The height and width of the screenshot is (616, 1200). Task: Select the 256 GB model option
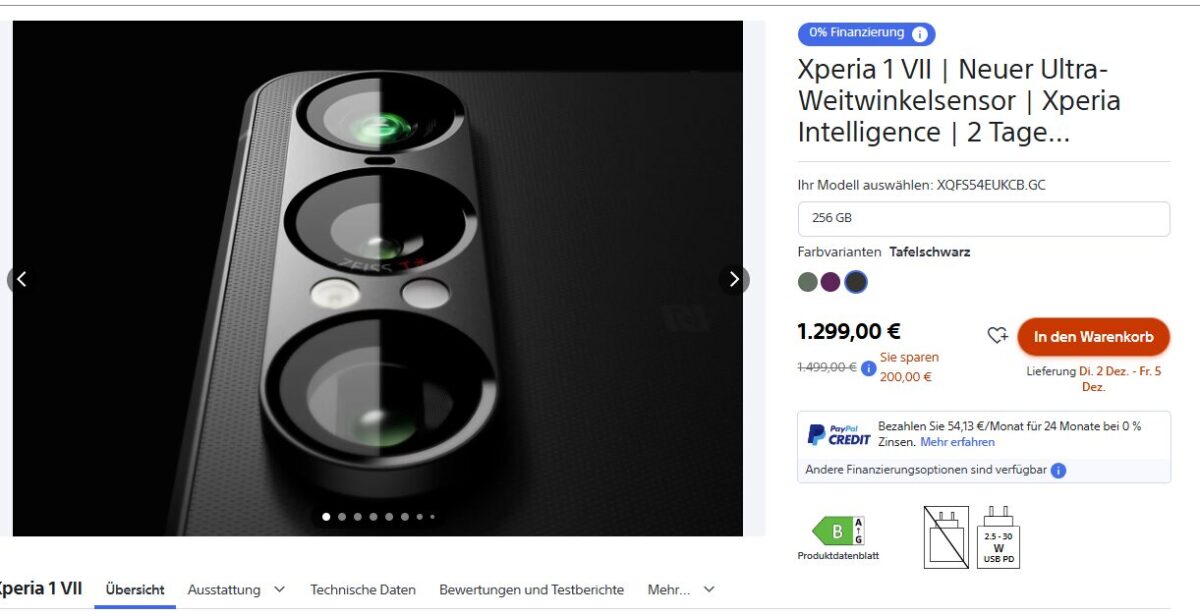tap(983, 218)
